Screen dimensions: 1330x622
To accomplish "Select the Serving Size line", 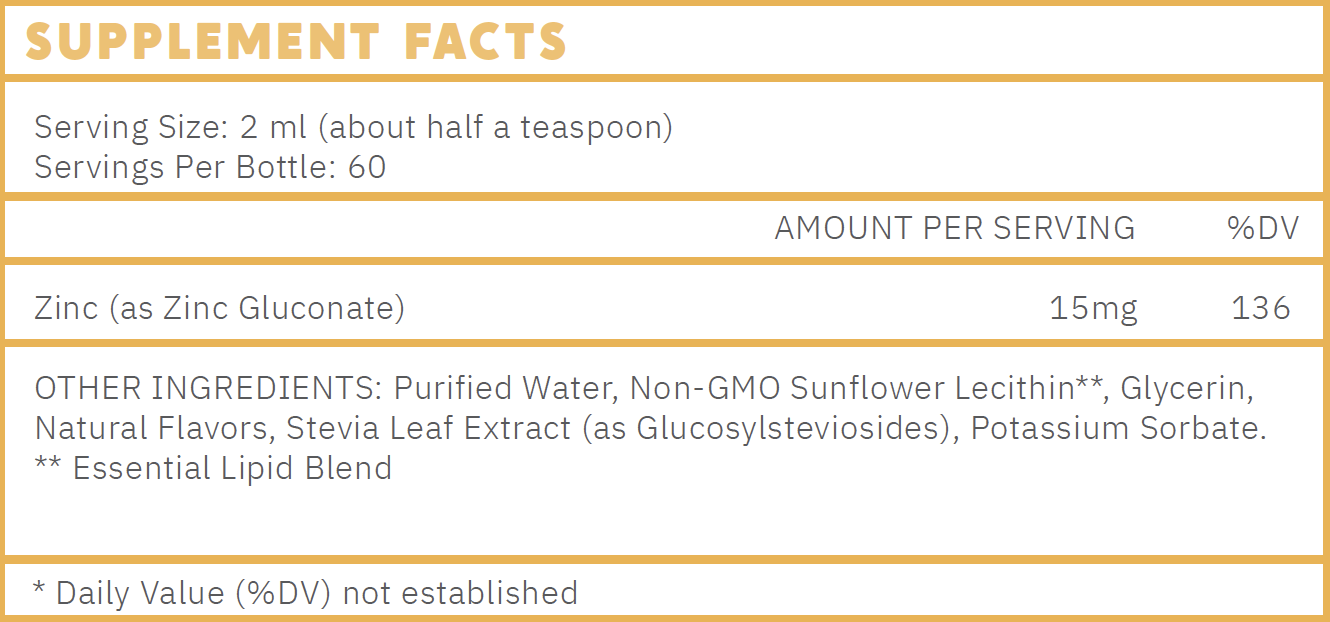I will point(354,127).
